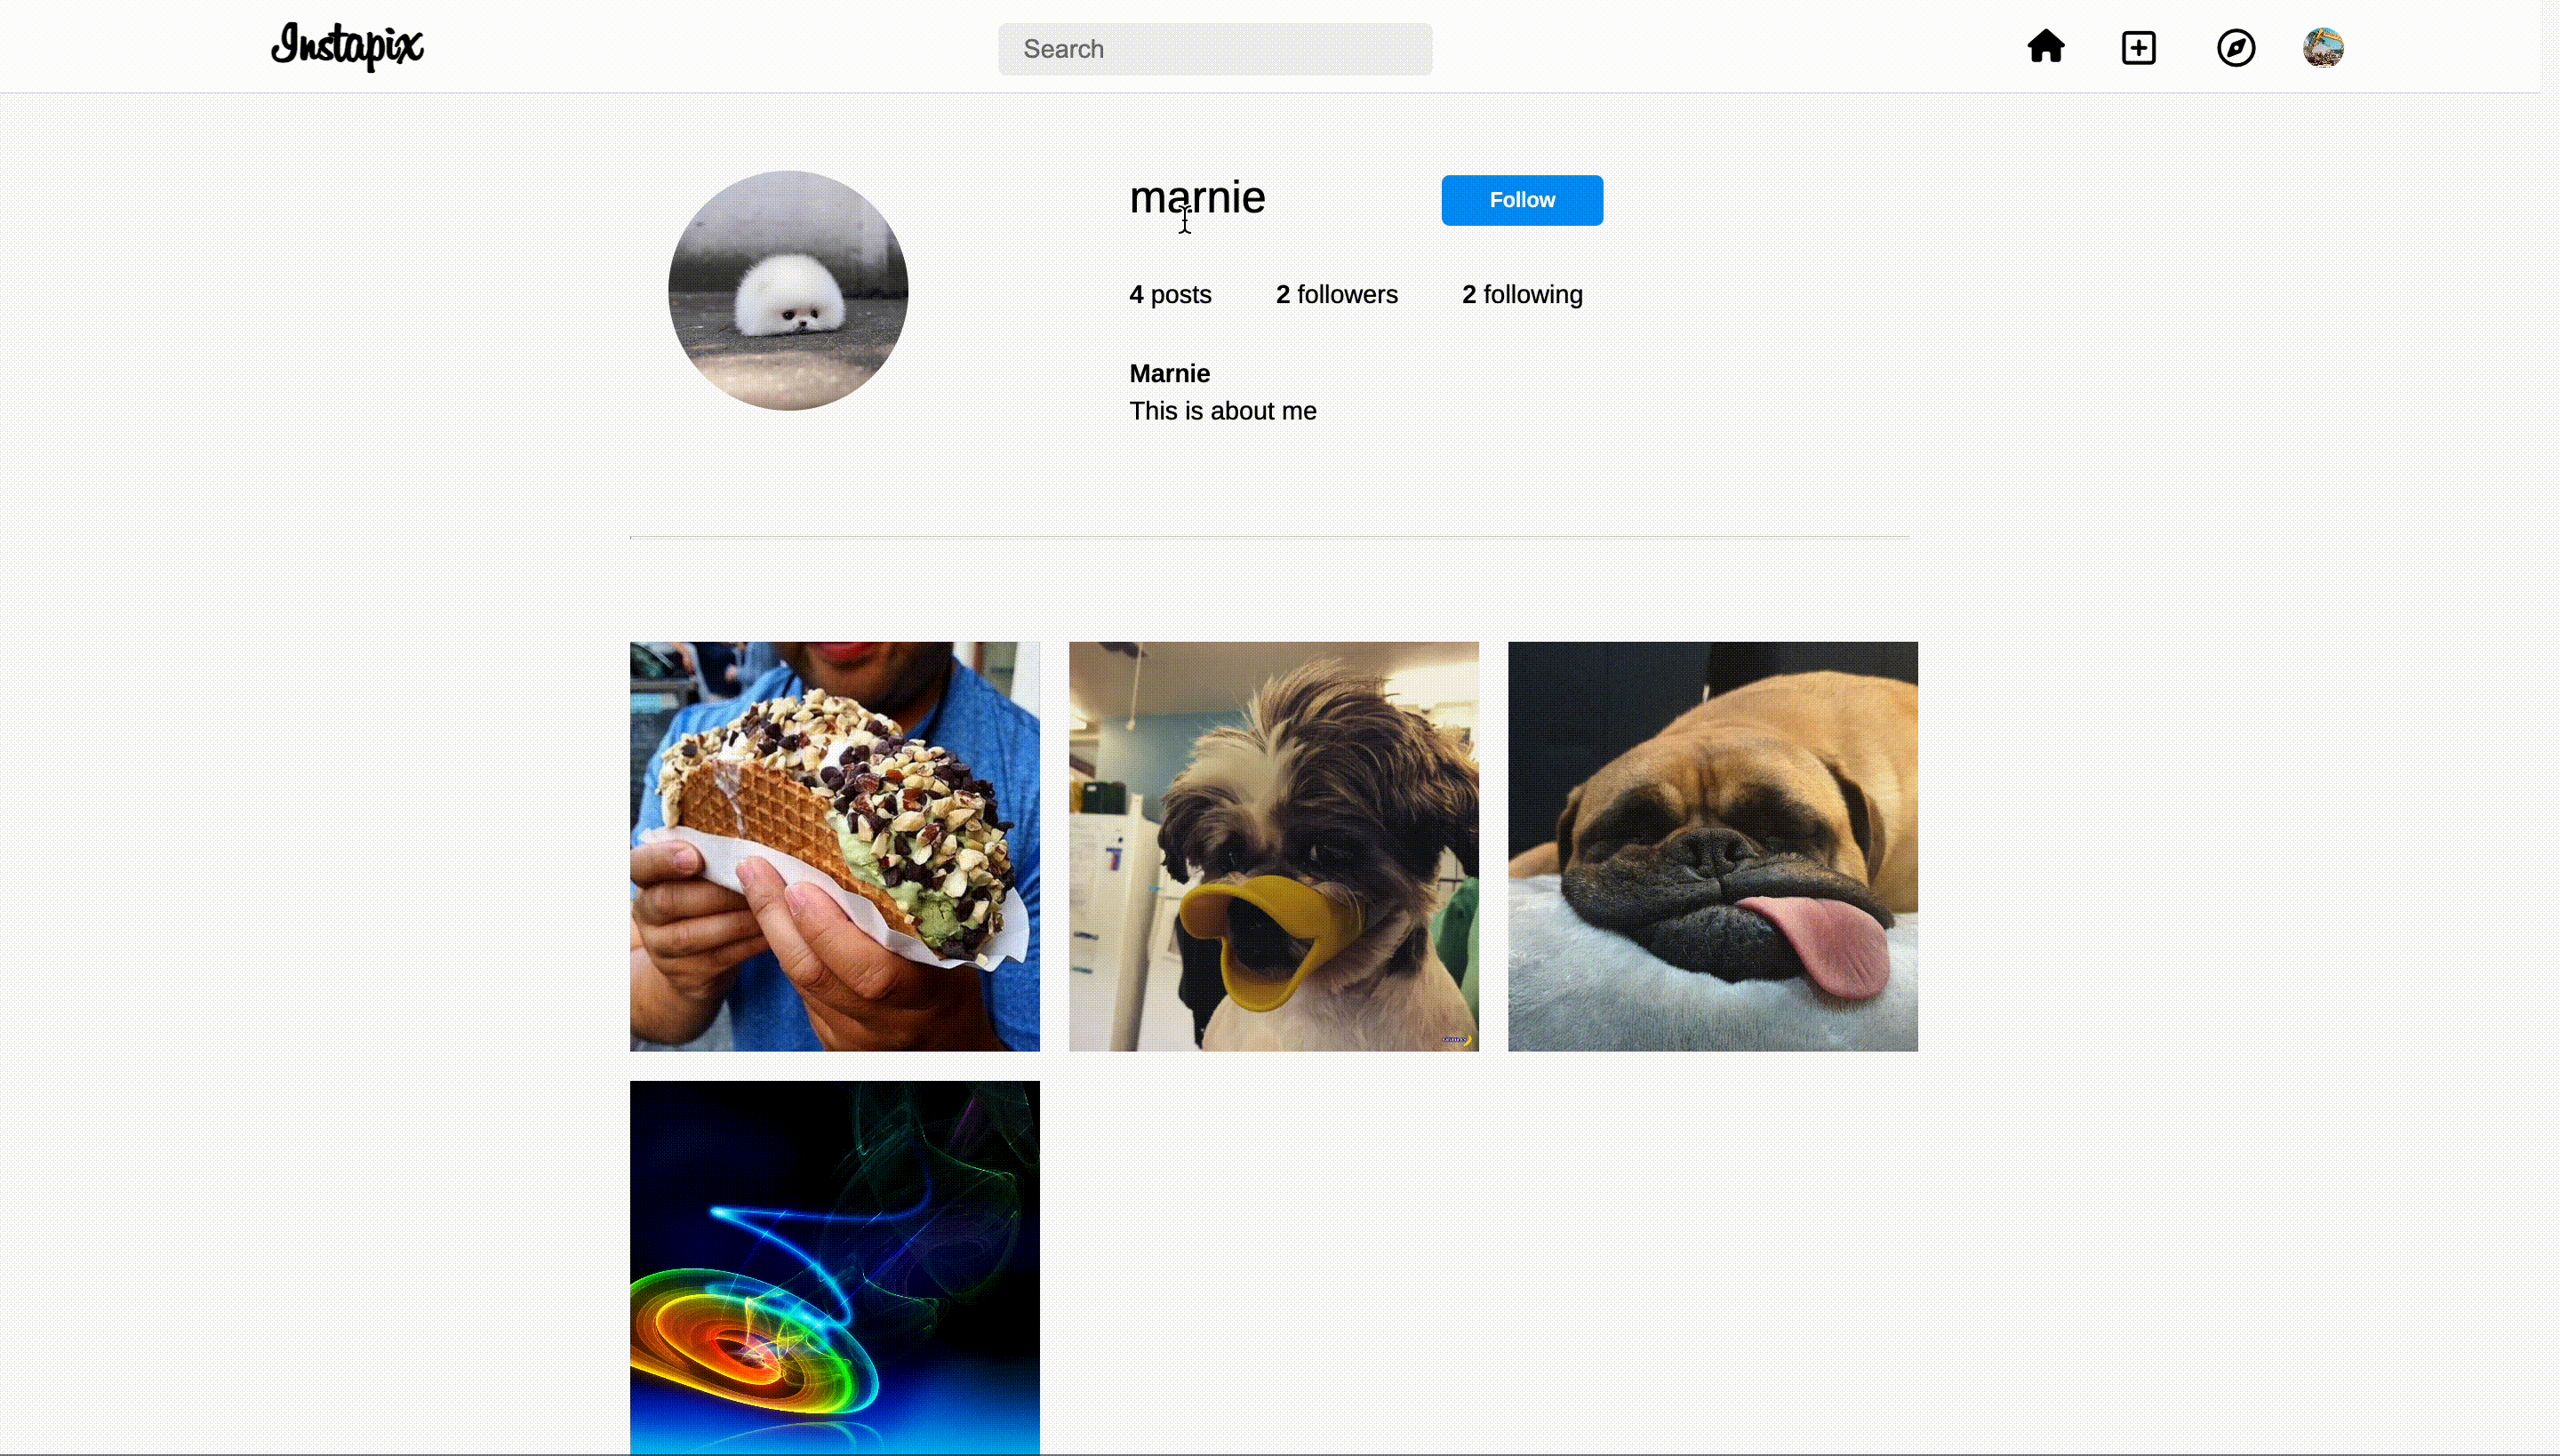
Task: Click the 2 following count link
Action: pyautogui.click(x=1521, y=293)
